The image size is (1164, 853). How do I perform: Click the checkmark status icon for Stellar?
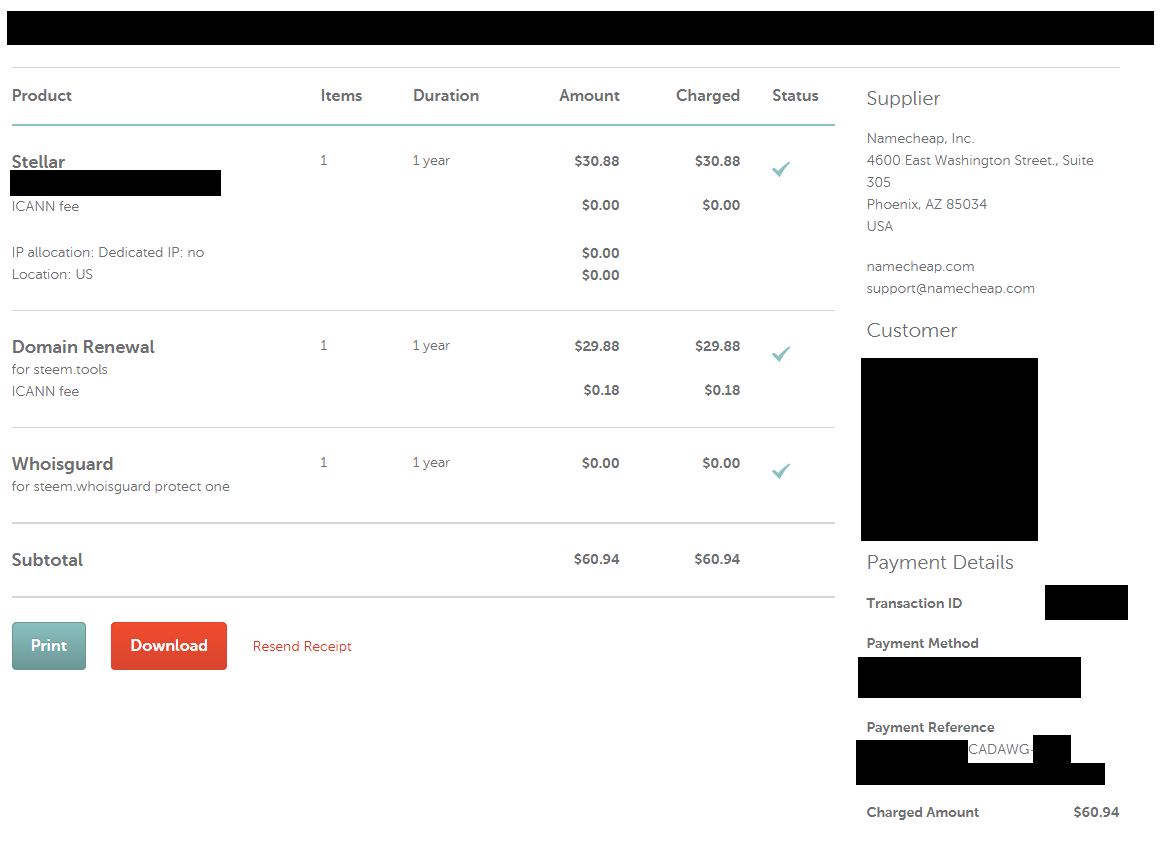point(781,170)
